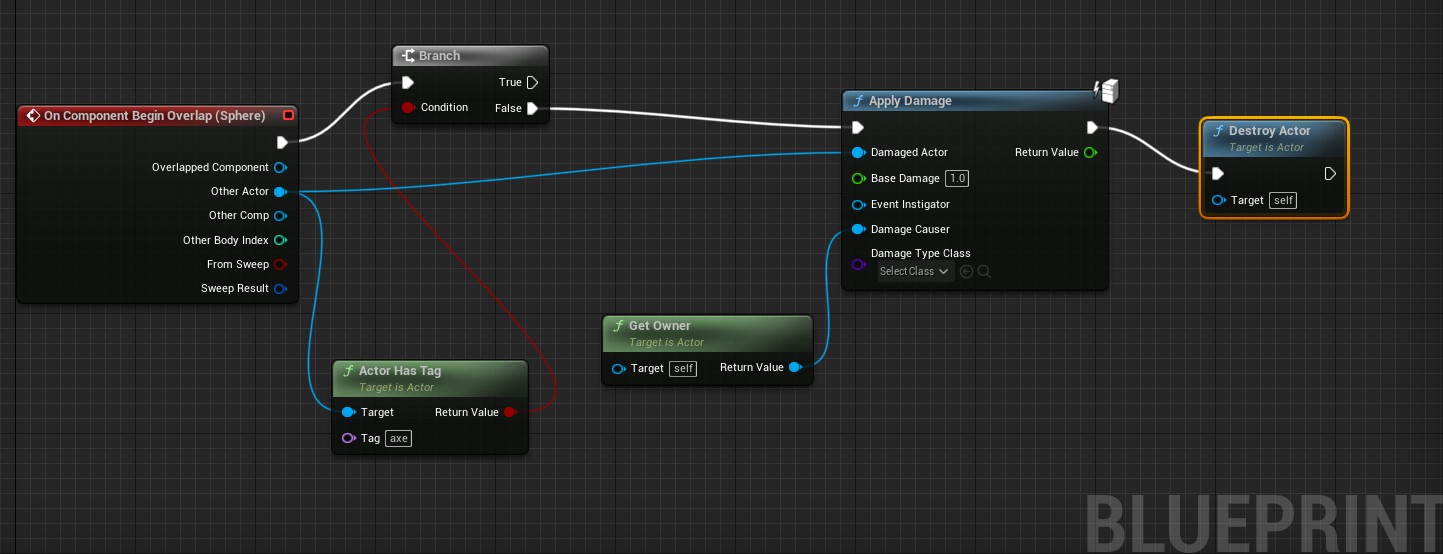Click the Apply Damage Return Value pin
The image size is (1443, 554).
(x=1090, y=153)
